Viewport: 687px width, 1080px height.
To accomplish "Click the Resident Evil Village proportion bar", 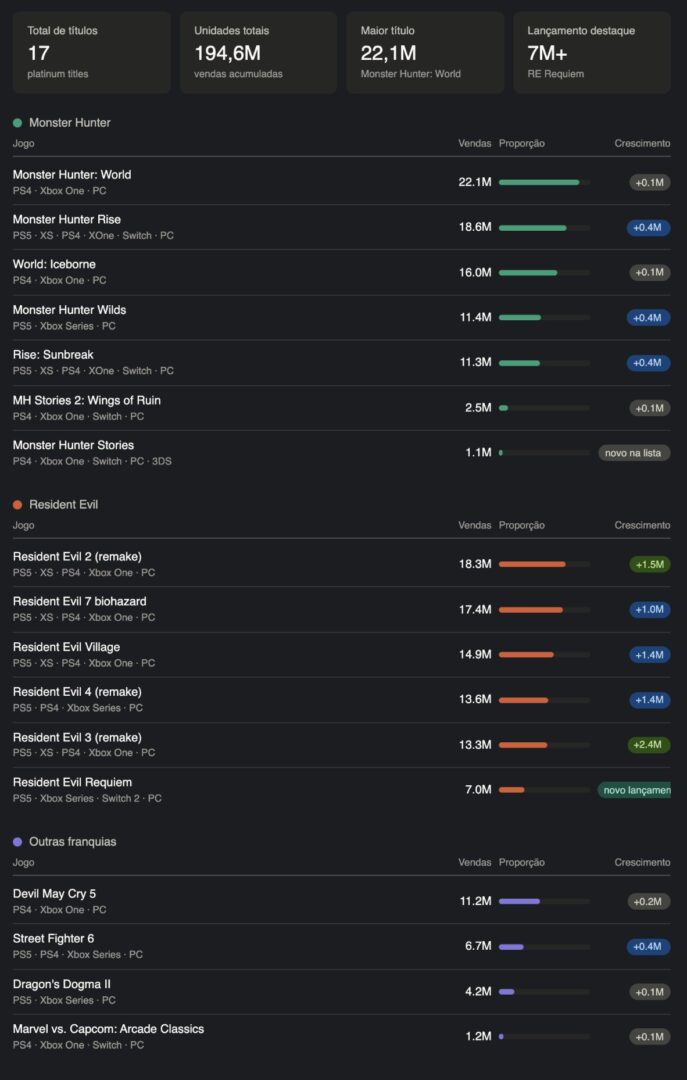I will pyautogui.click(x=544, y=654).
